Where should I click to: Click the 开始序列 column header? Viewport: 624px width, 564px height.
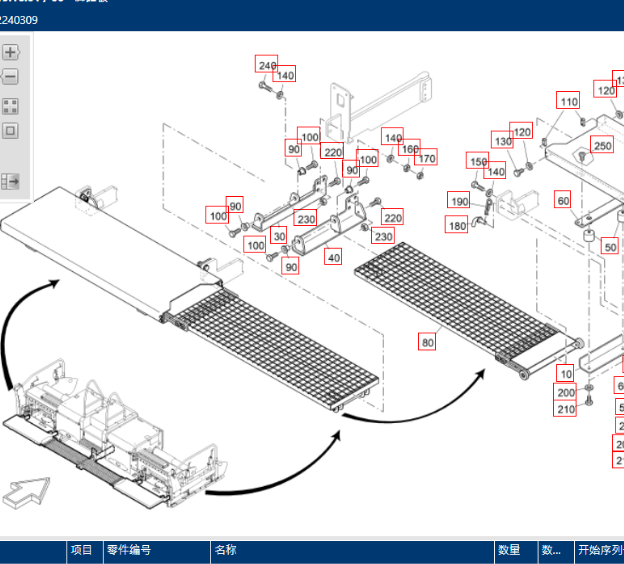click(x=598, y=550)
